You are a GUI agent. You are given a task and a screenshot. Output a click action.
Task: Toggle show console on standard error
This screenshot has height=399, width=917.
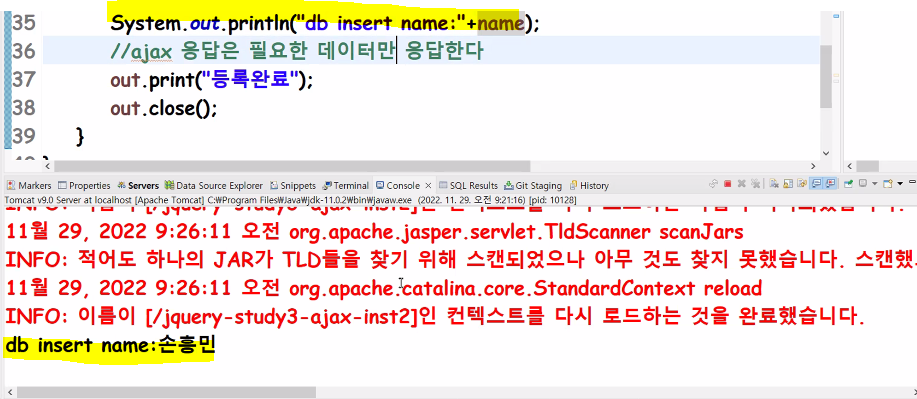pos(830,184)
